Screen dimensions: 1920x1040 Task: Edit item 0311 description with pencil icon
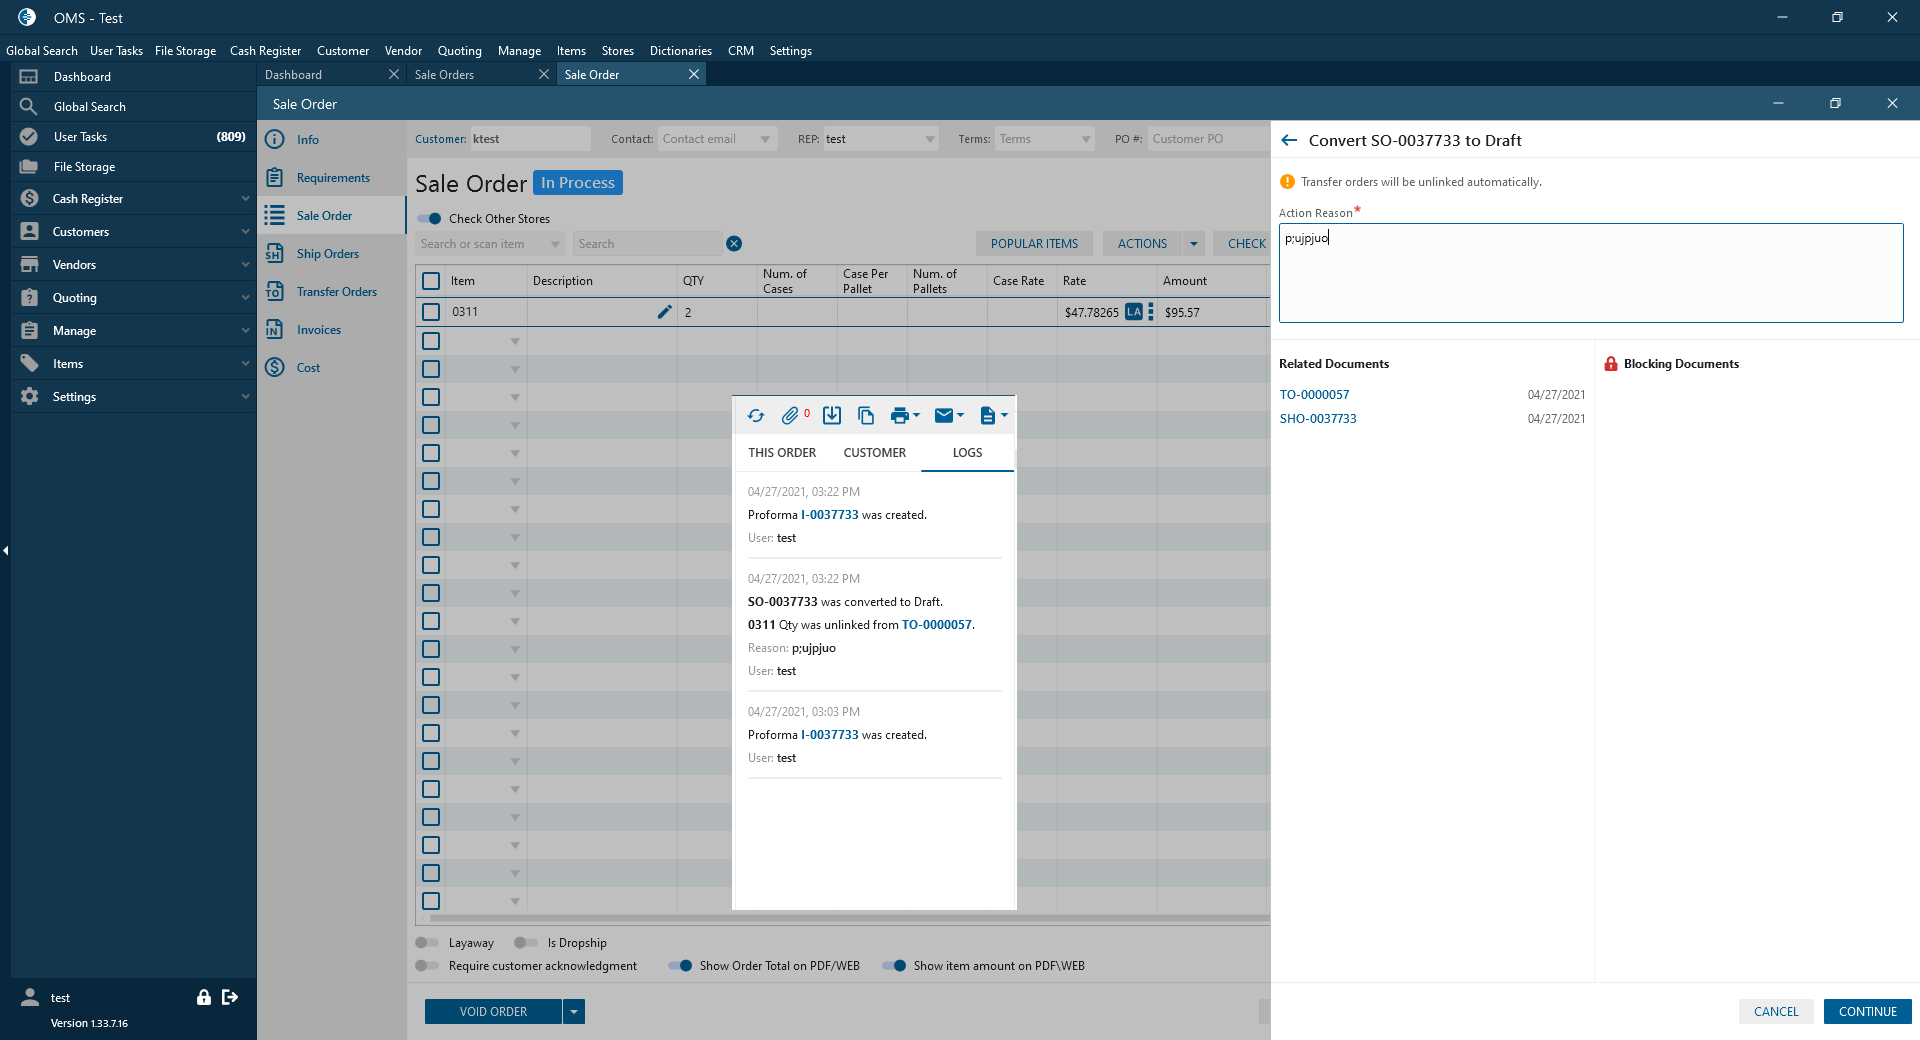[664, 312]
